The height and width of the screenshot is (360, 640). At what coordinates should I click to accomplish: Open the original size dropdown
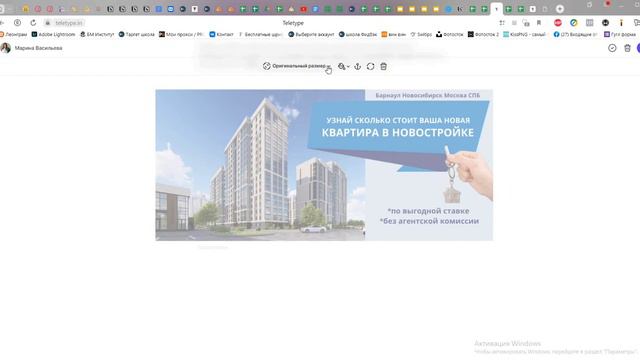(297, 66)
